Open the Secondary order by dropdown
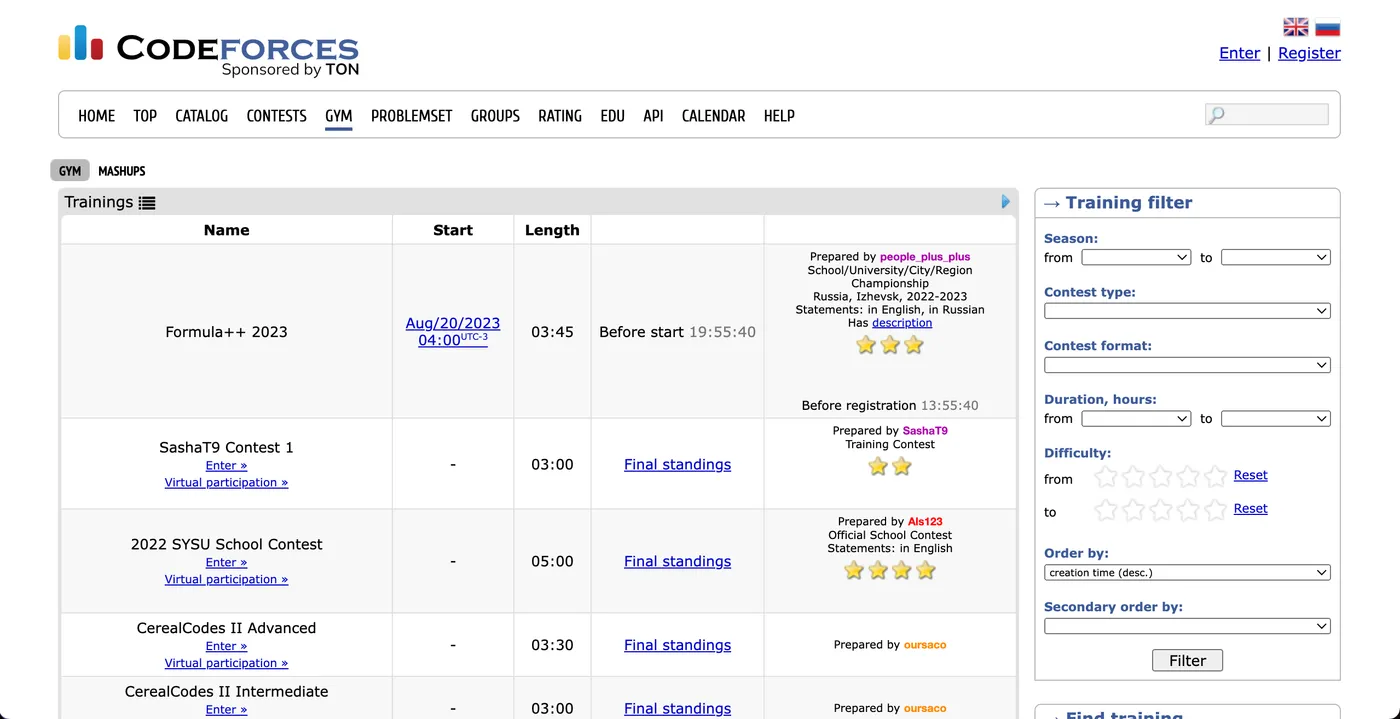1400x719 pixels. 1187,626
